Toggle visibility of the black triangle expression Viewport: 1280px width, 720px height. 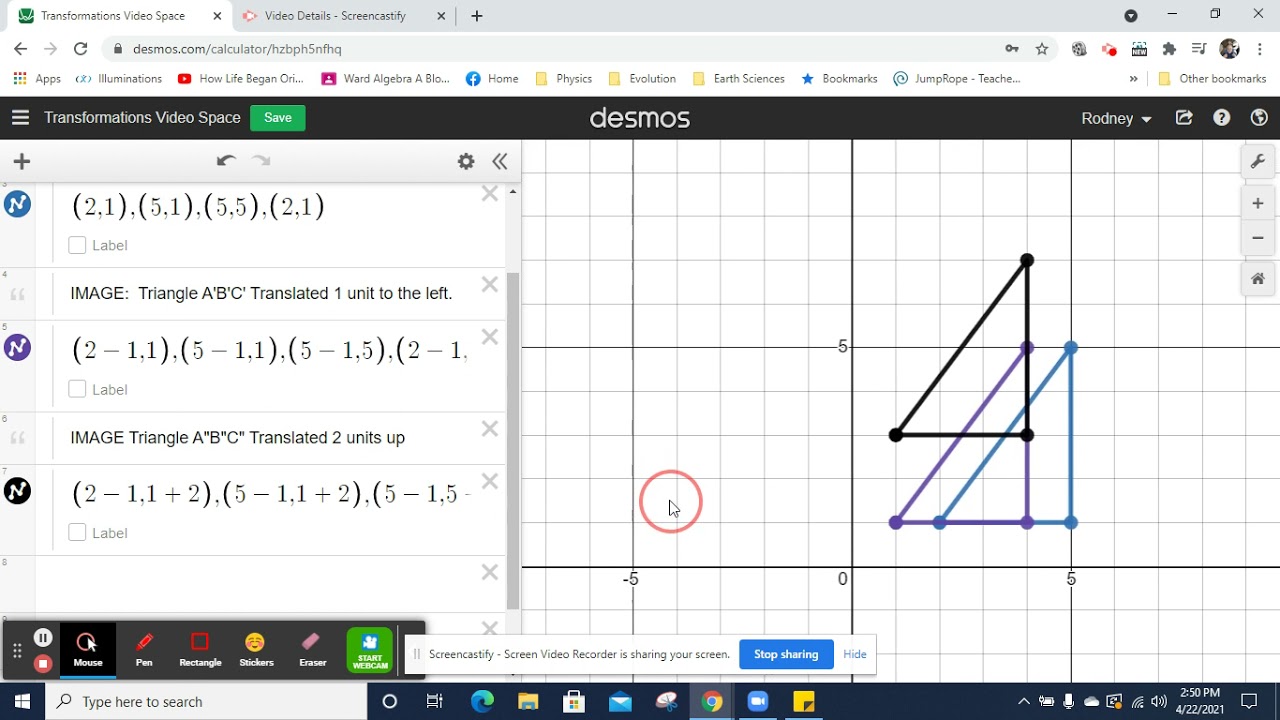click(18, 491)
